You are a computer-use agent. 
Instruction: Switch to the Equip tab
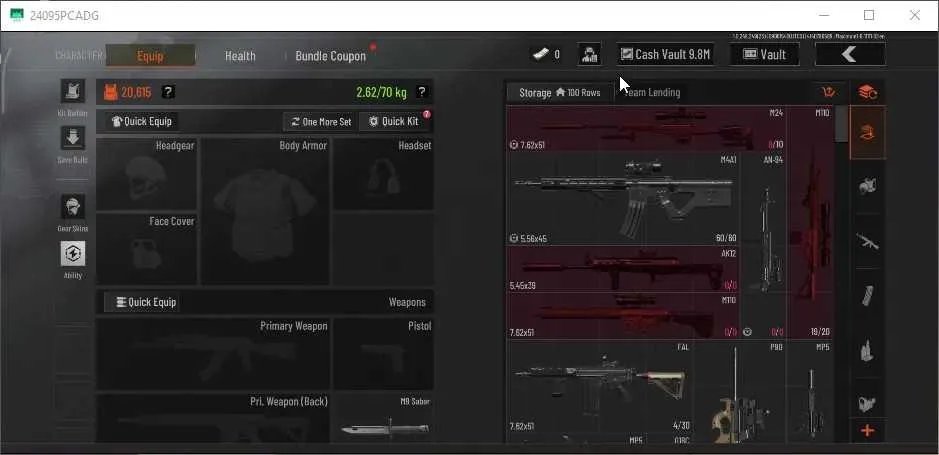coord(150,56)
